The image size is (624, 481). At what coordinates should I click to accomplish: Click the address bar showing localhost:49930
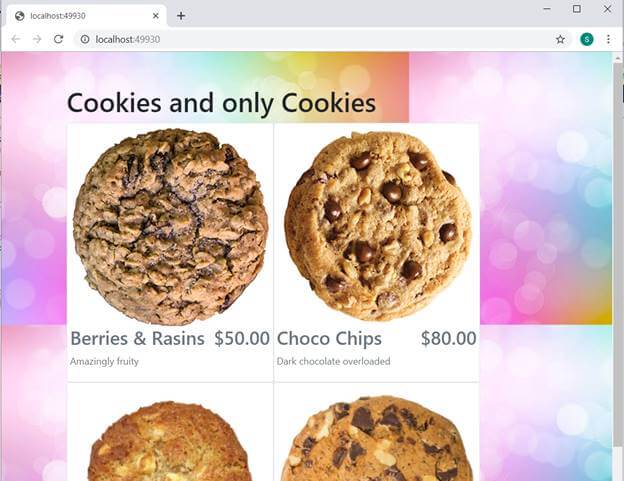[x=314, y=39]
